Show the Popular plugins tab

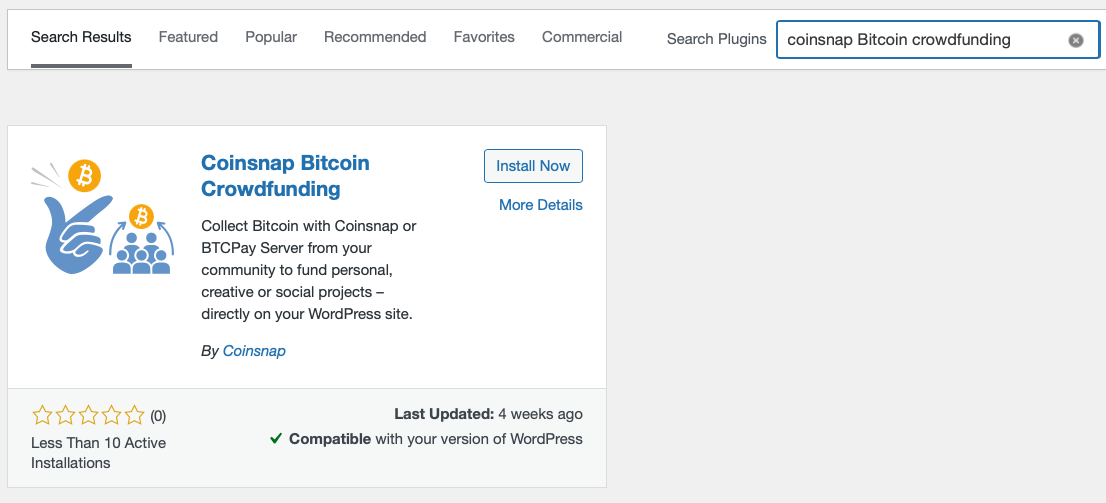[x=271, y=37]
